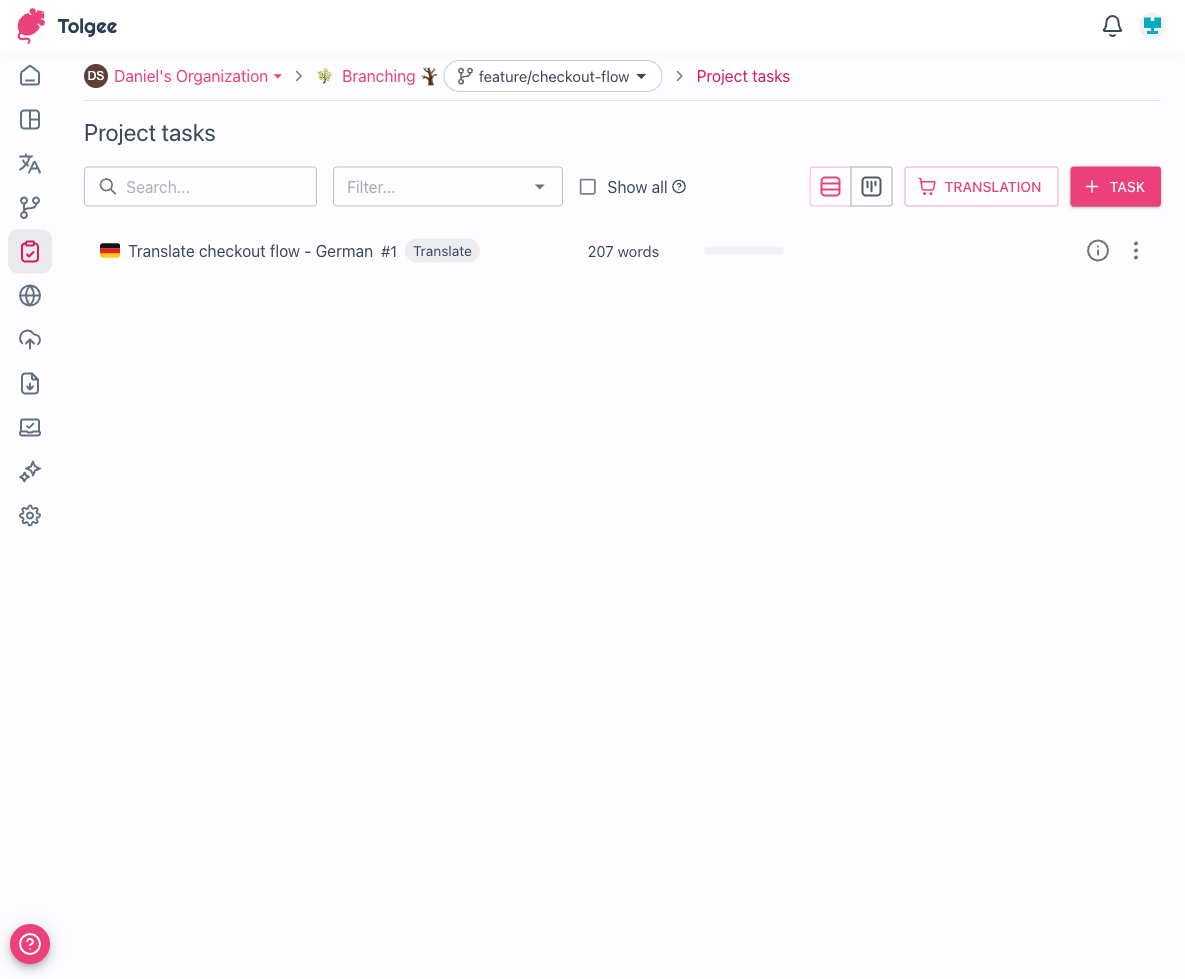This screenshot has width=1185, height=979.
Task: Open the Languages section via the globe icon
Action: point(29,295)
